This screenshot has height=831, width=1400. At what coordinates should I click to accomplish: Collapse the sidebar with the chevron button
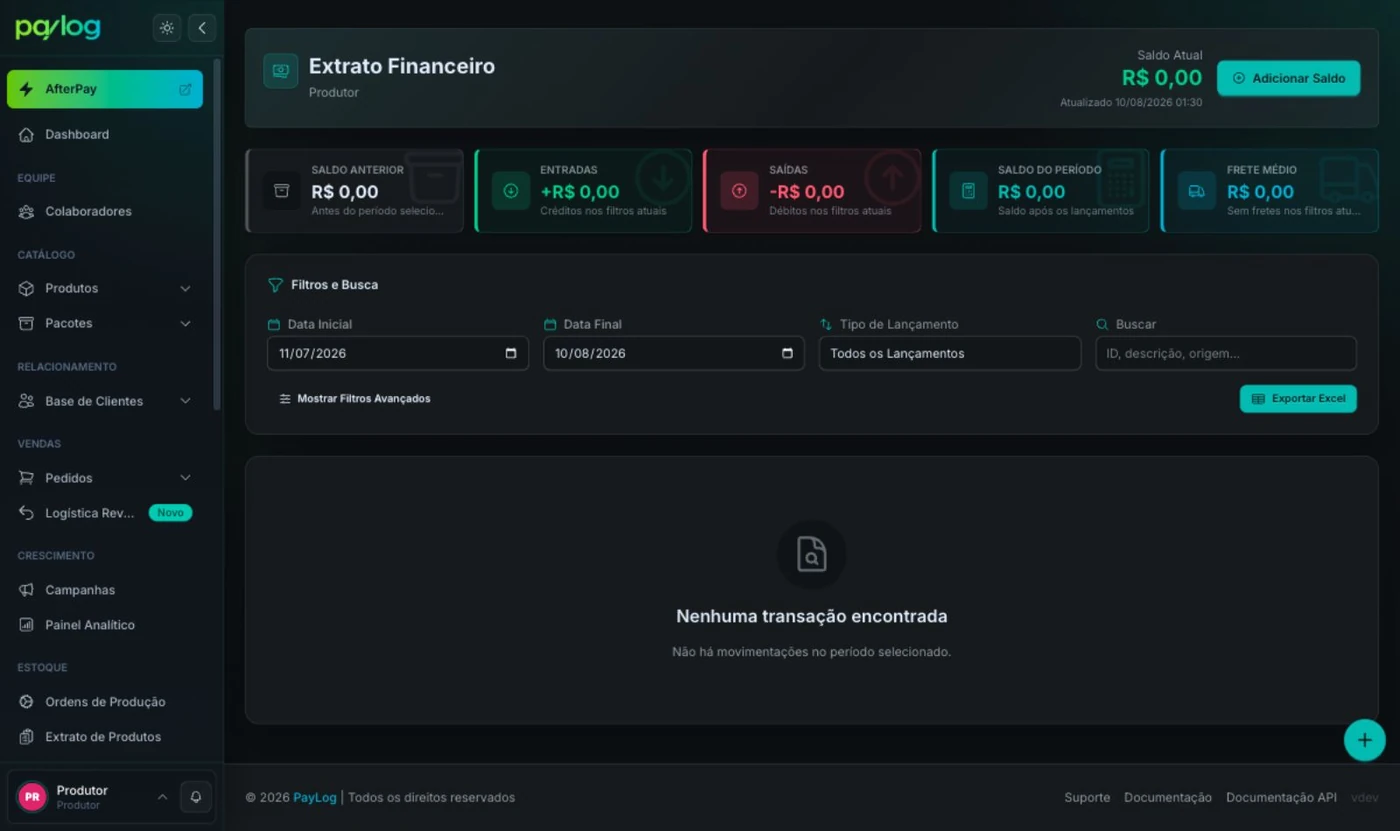(x=202, y=28)
